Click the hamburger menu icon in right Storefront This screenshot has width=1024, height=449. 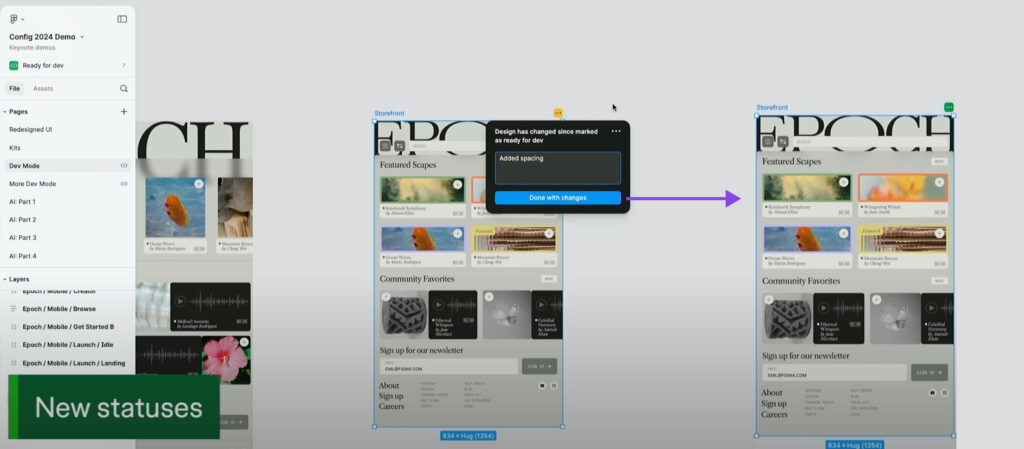[x=768, y=141]
